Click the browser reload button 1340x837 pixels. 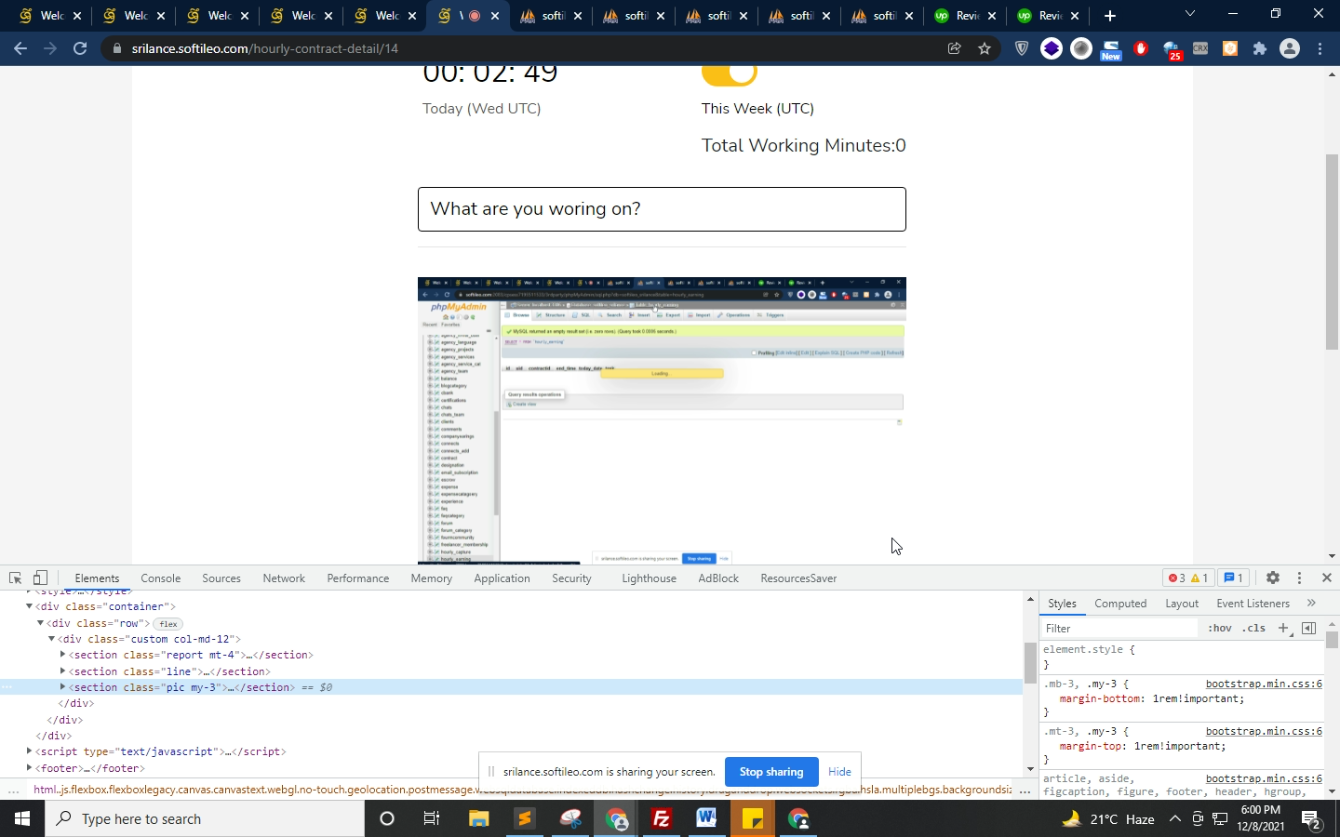(80, 48)
